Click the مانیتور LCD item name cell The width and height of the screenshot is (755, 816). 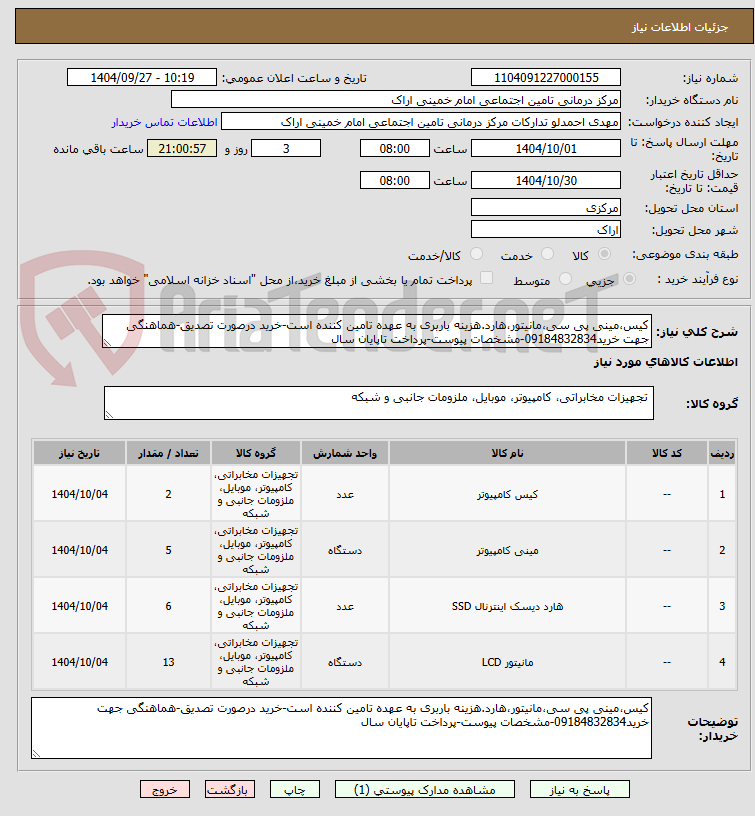pyautogui.click(x=507, y=662)
